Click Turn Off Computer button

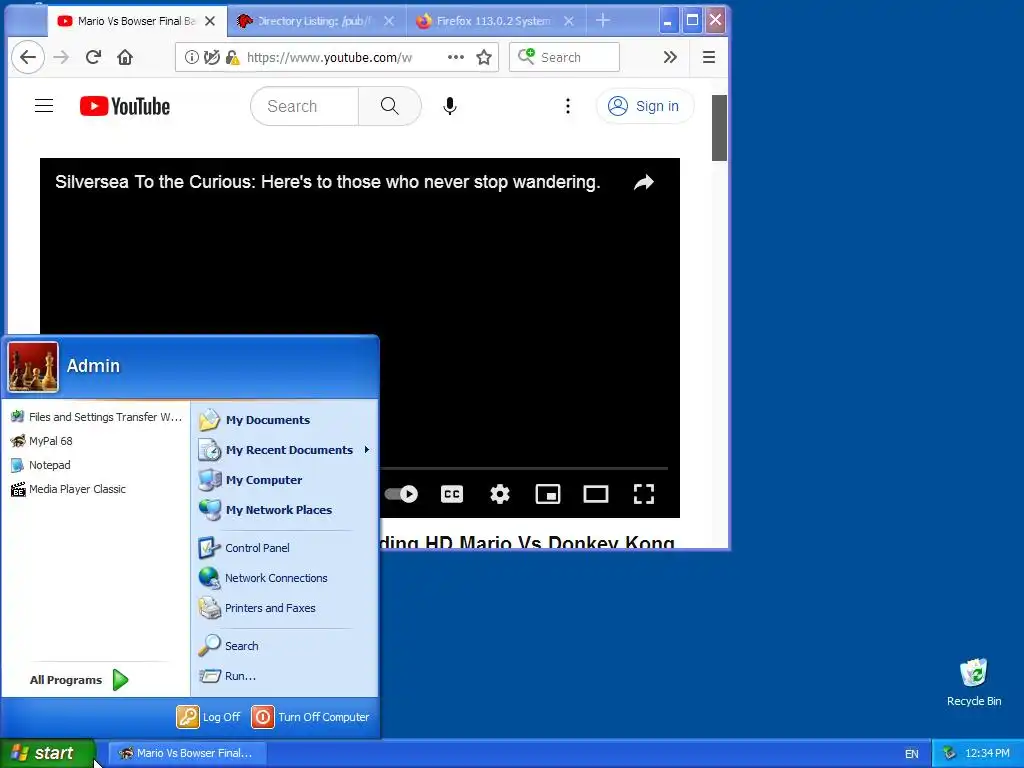point(311,717)
